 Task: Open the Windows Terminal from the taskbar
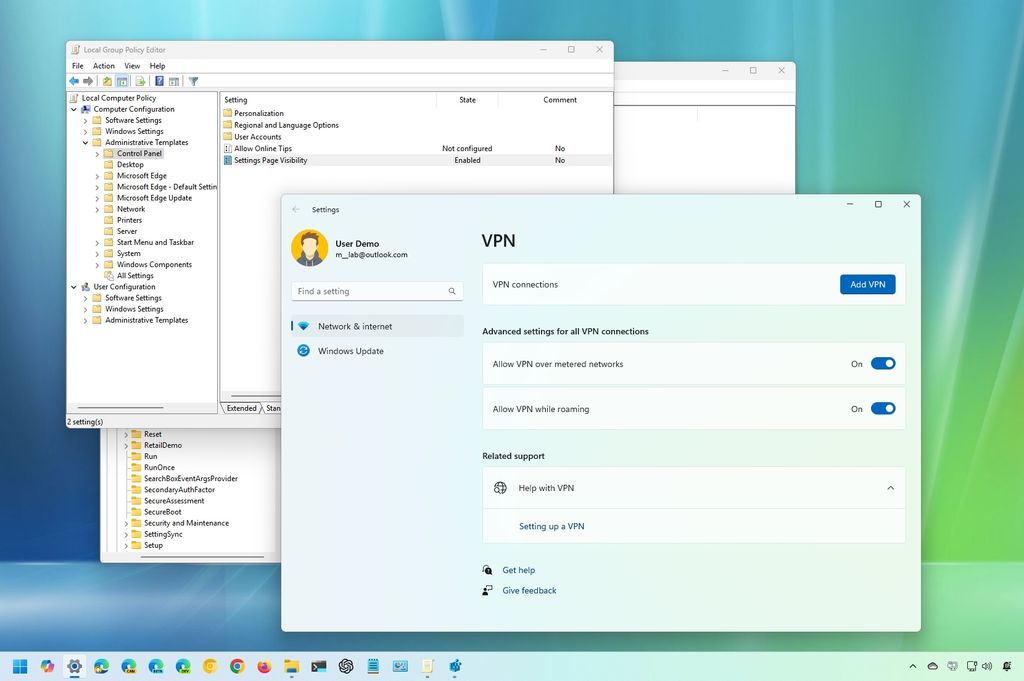click(x=318, y=666)
